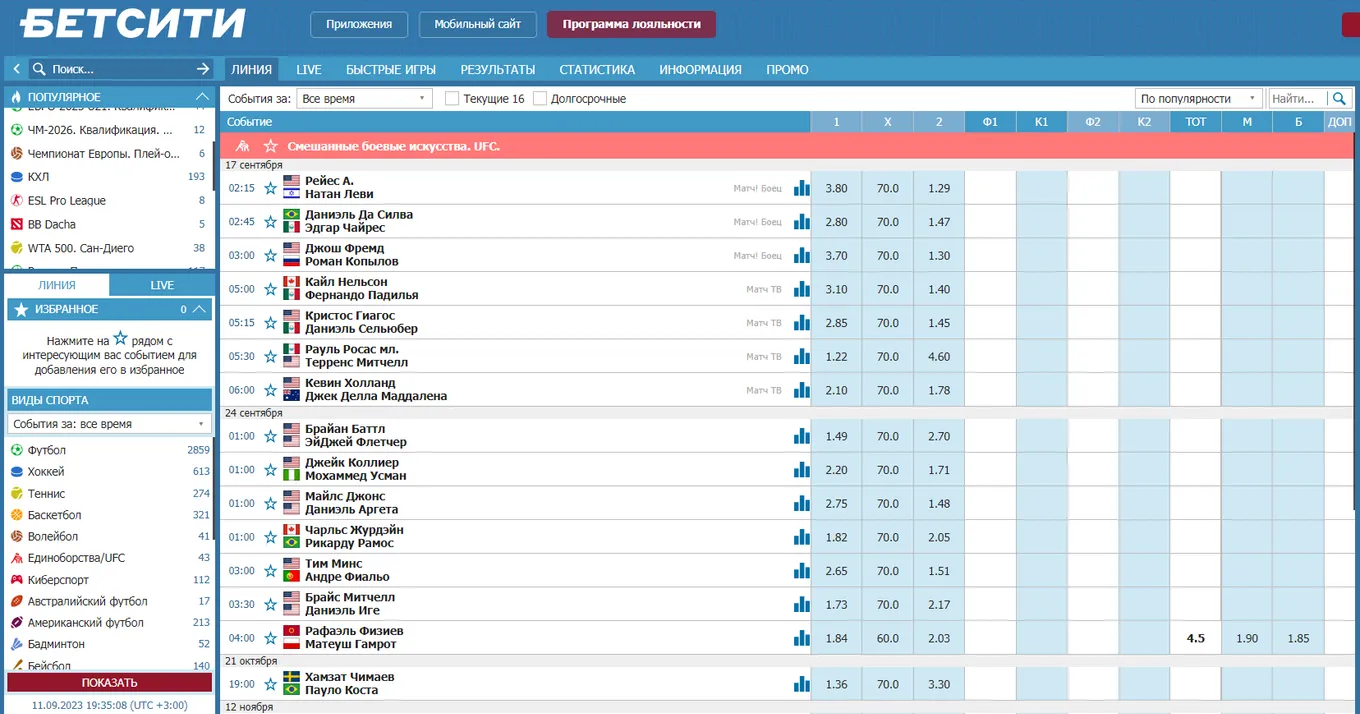
Task: Click the Мобильный сайт button
Action: point(478,24)
